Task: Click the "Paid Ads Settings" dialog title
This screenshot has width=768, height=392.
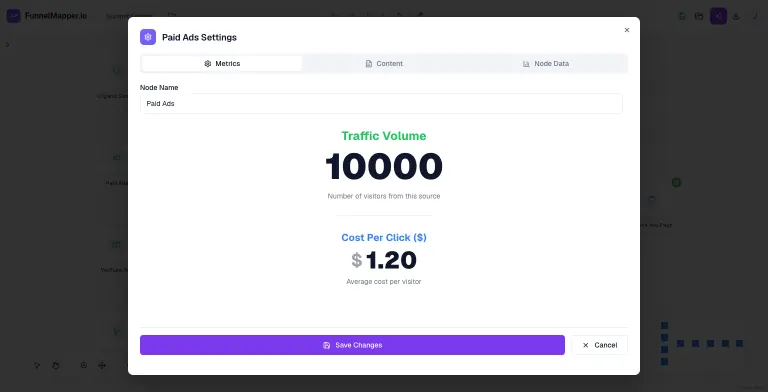Action: 199,37
